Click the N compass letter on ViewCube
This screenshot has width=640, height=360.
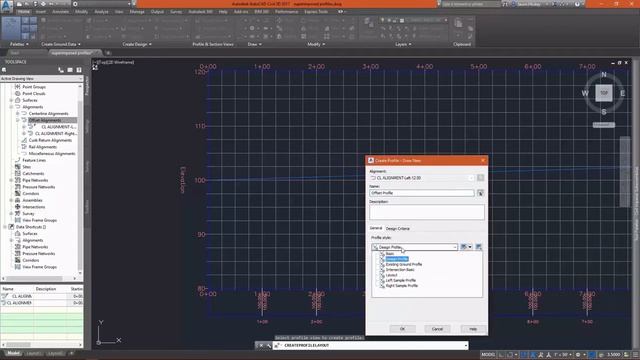pos(604,75)
